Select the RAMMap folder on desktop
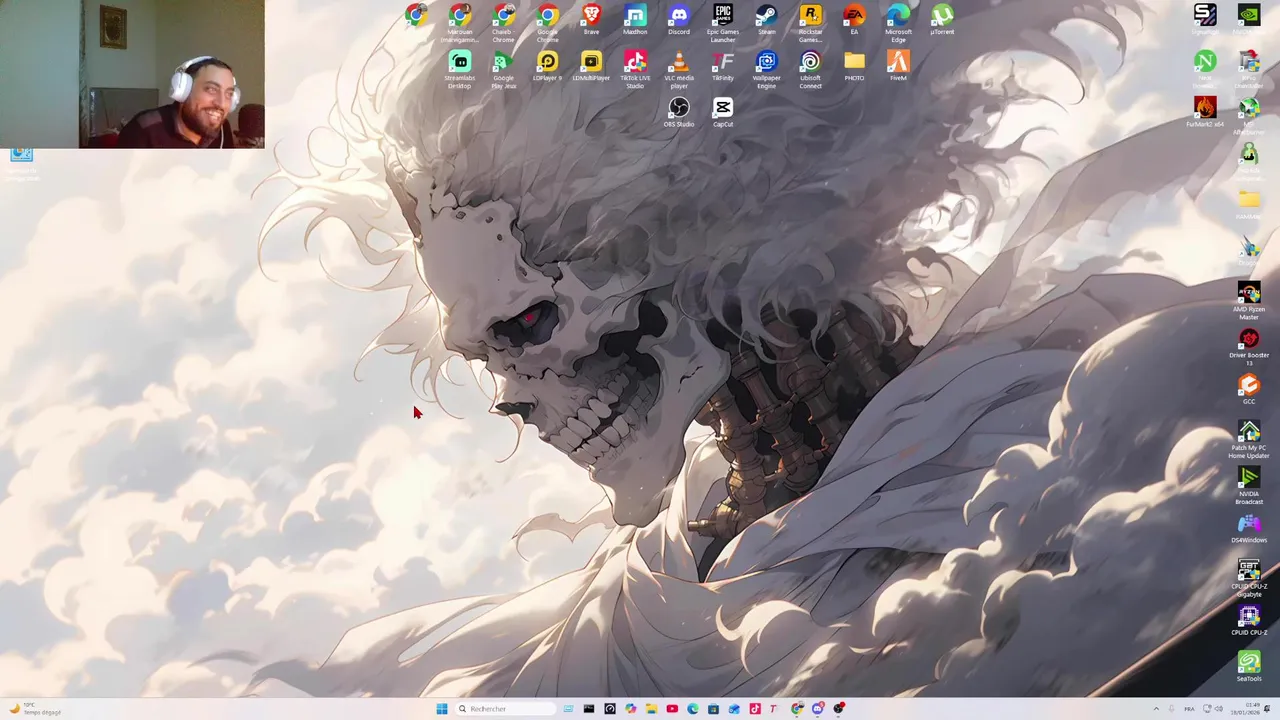Screen dimensions: 1280x720 tap(1249, 205)
